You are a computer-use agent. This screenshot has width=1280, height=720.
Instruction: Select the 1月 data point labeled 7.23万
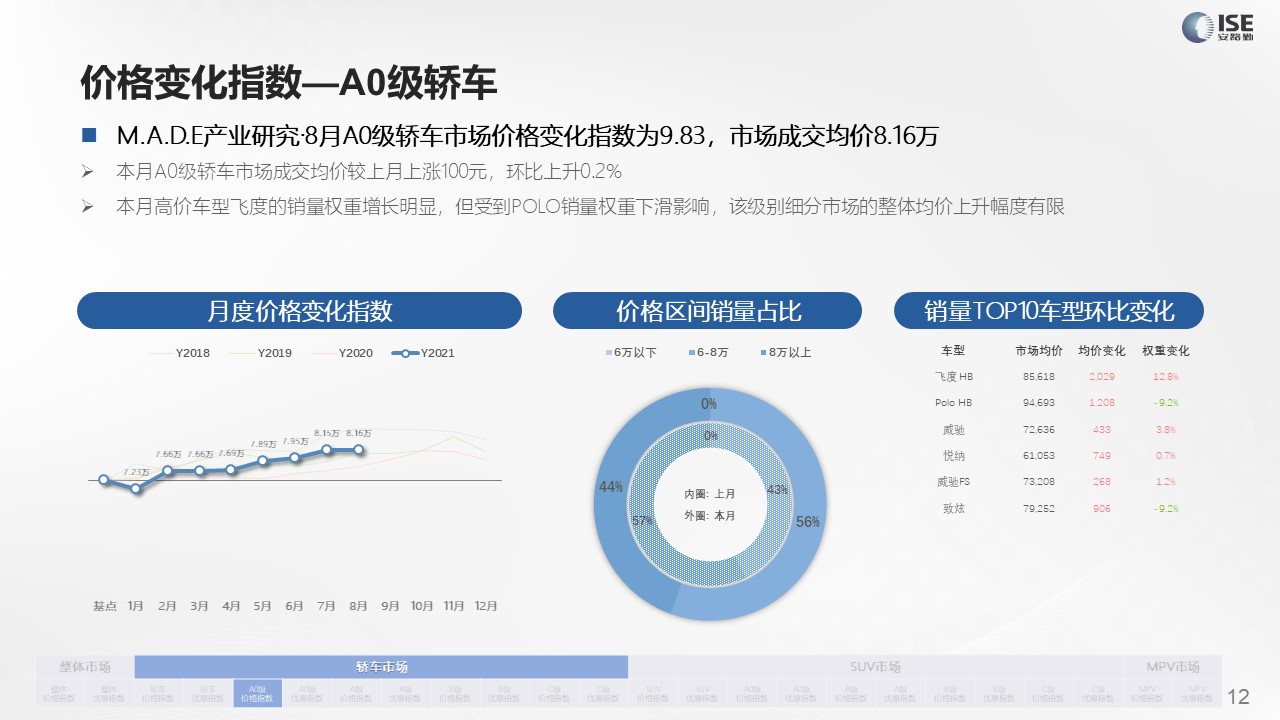136,488
